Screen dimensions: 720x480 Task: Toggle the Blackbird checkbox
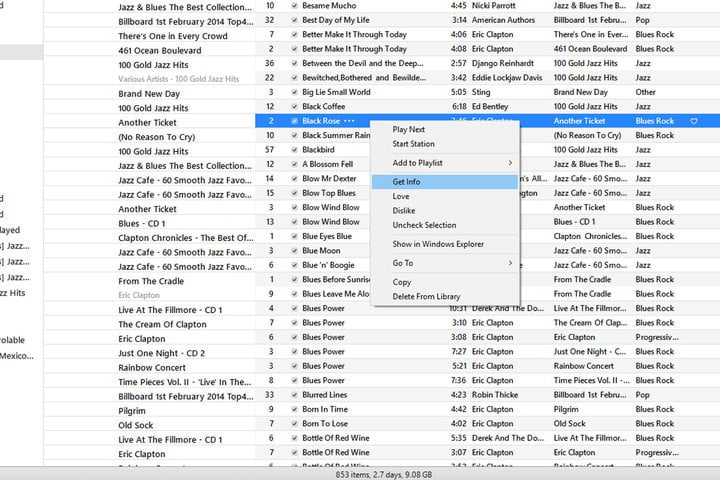(294, 150)
